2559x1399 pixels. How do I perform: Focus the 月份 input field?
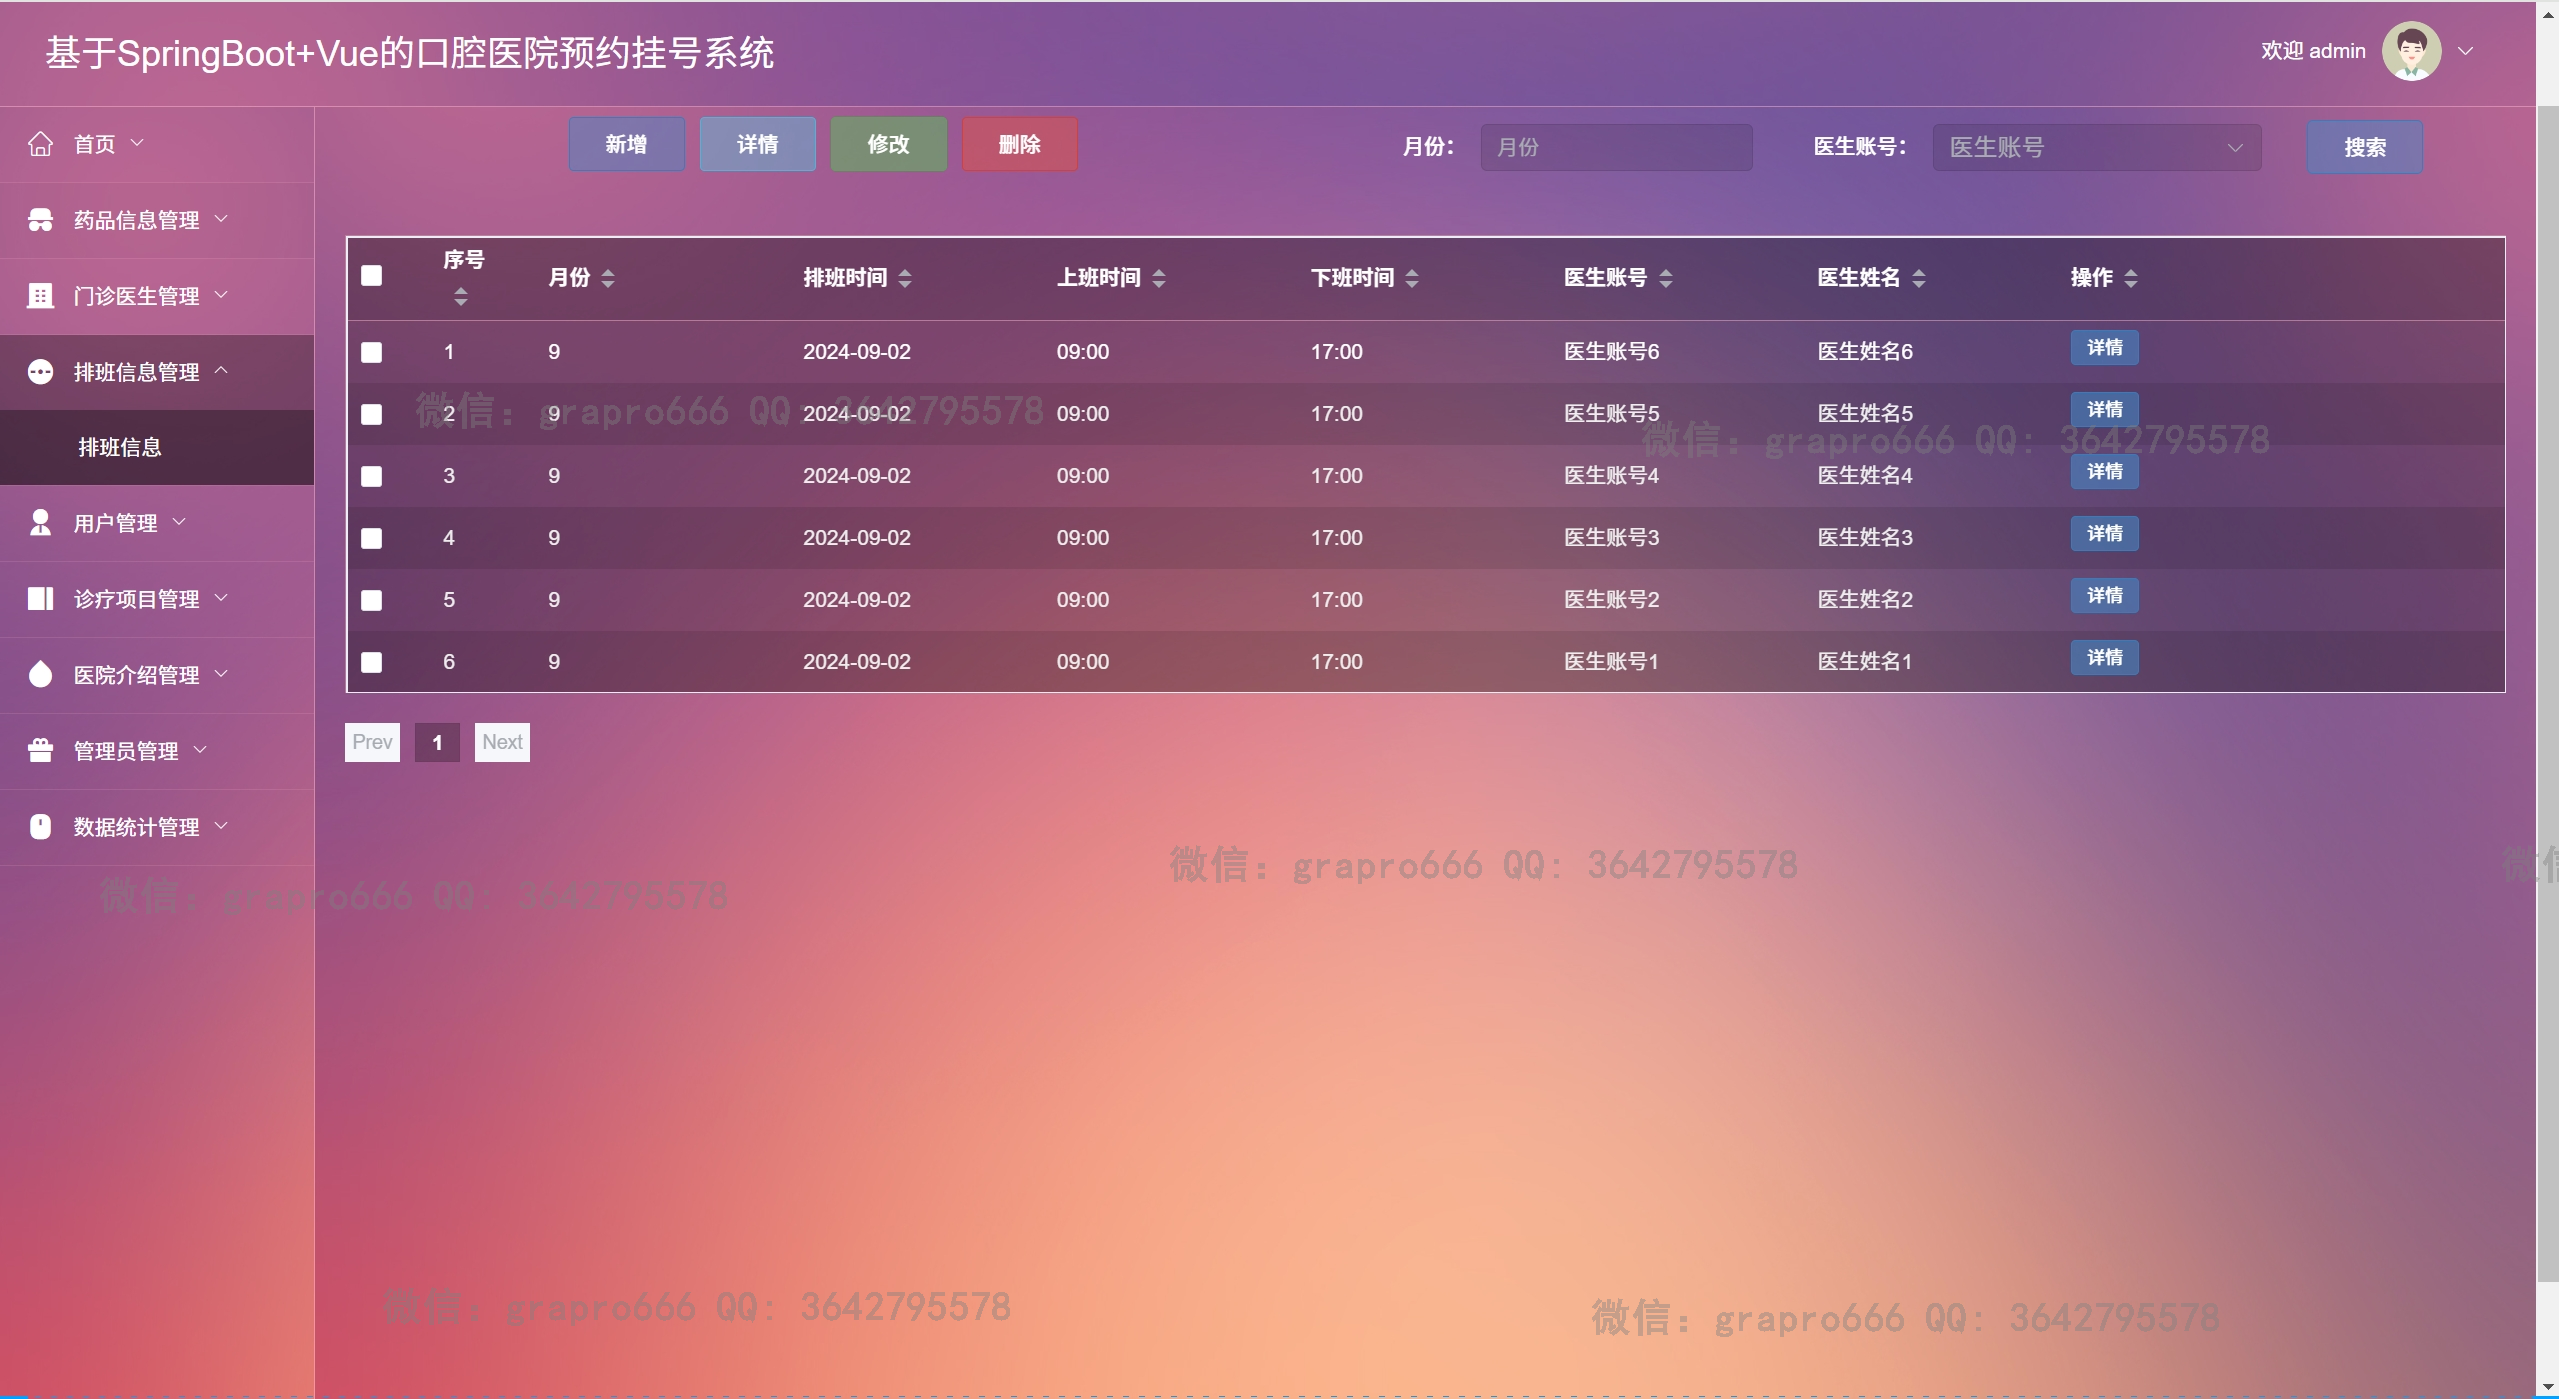pyautogui.click(x=1615, y=147)
